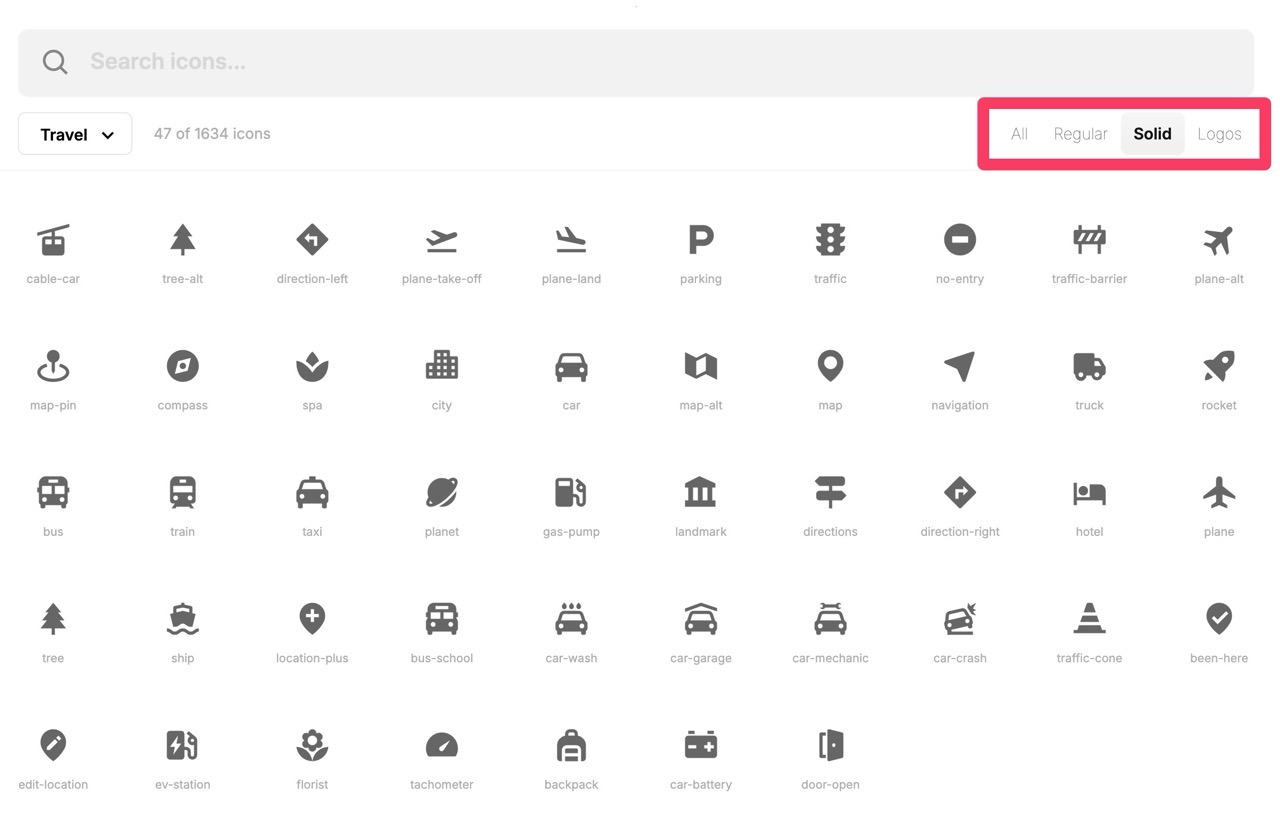Viewport: 1280px width, 822px height.
Task: Click the gas-pump icon
Action: point(571,493)
